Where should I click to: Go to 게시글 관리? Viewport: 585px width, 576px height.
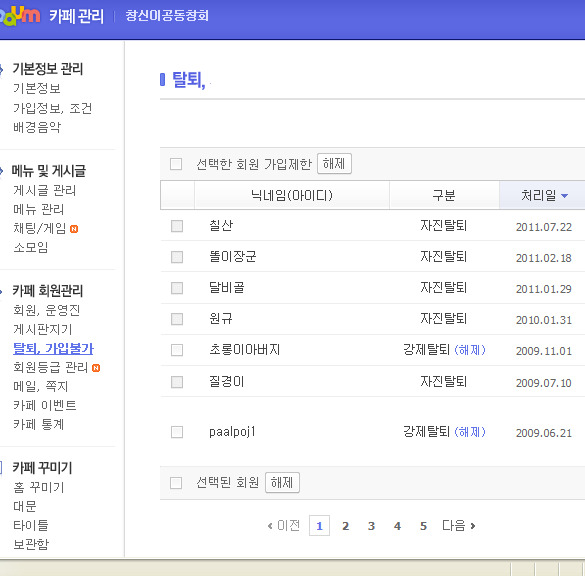pyautogui.click(x=44, y=190)
